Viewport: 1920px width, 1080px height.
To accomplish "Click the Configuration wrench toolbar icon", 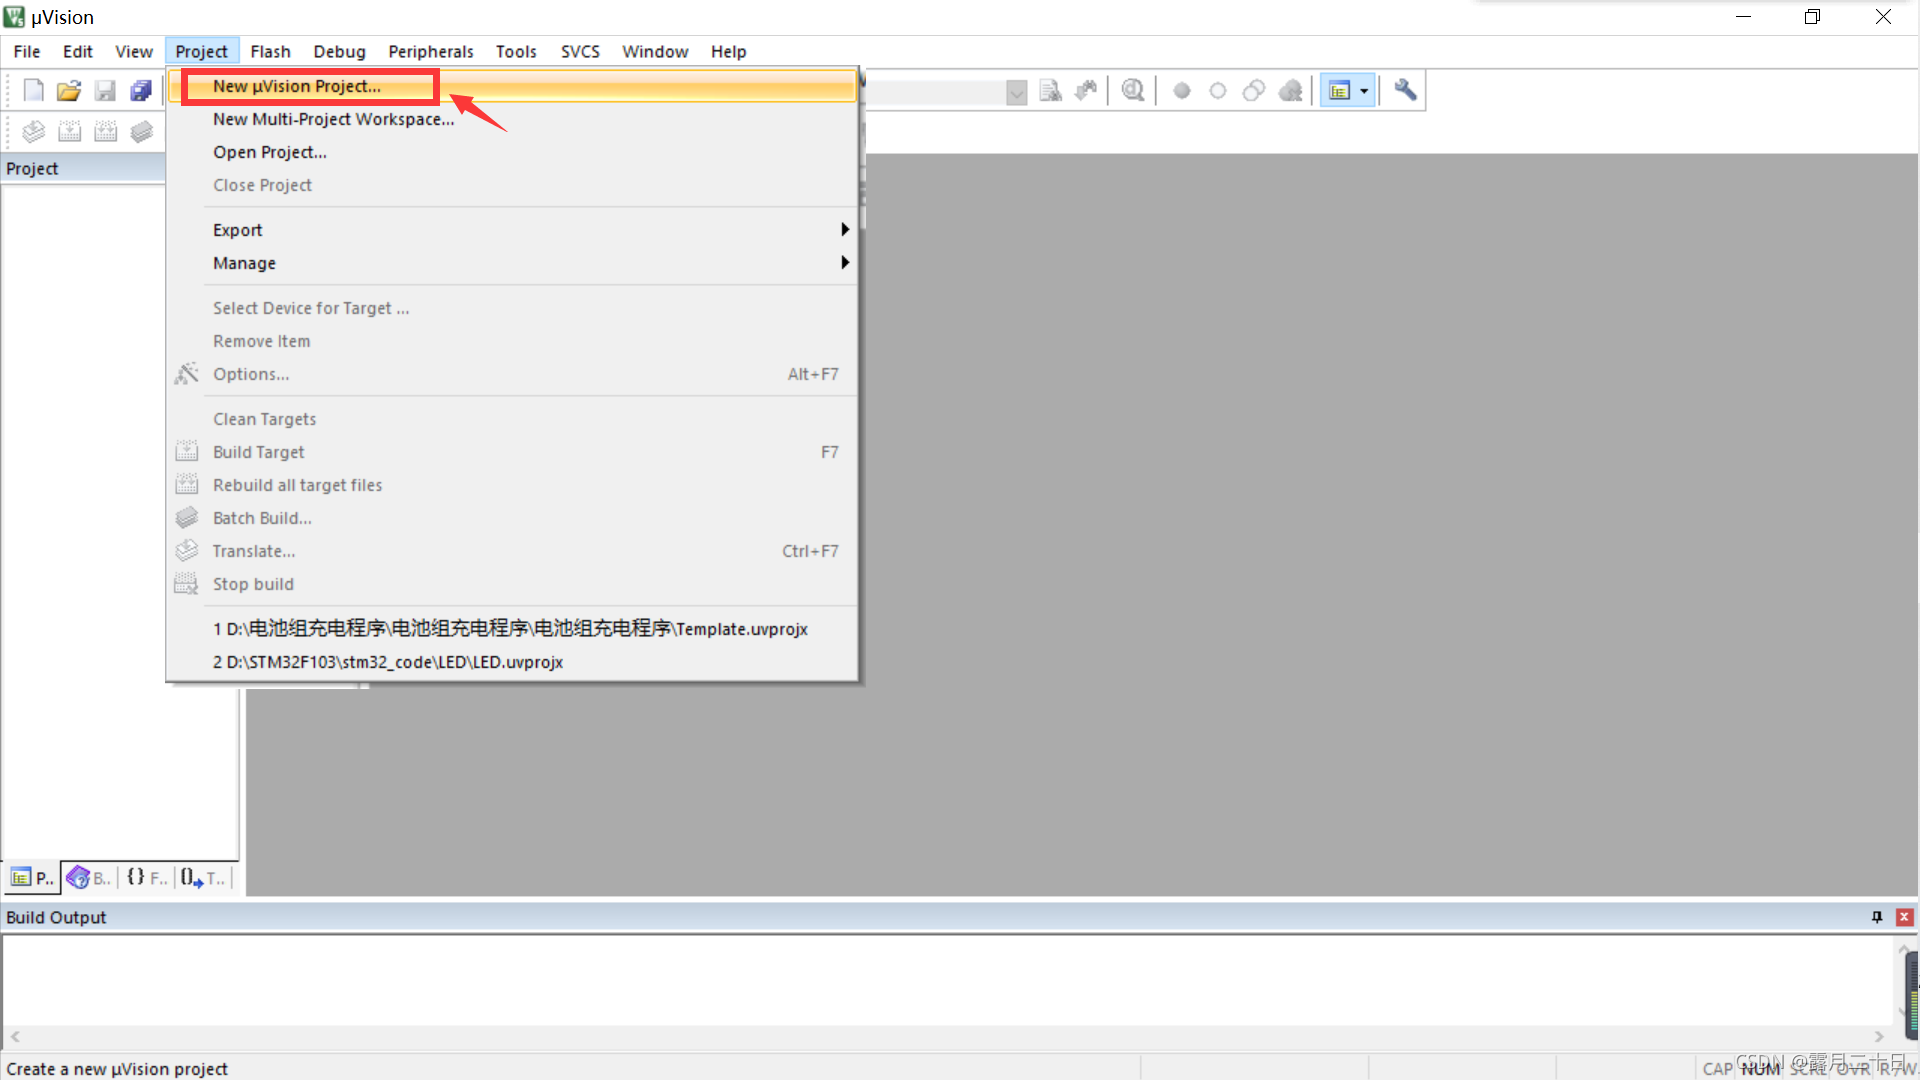I will pos(1405,91).
